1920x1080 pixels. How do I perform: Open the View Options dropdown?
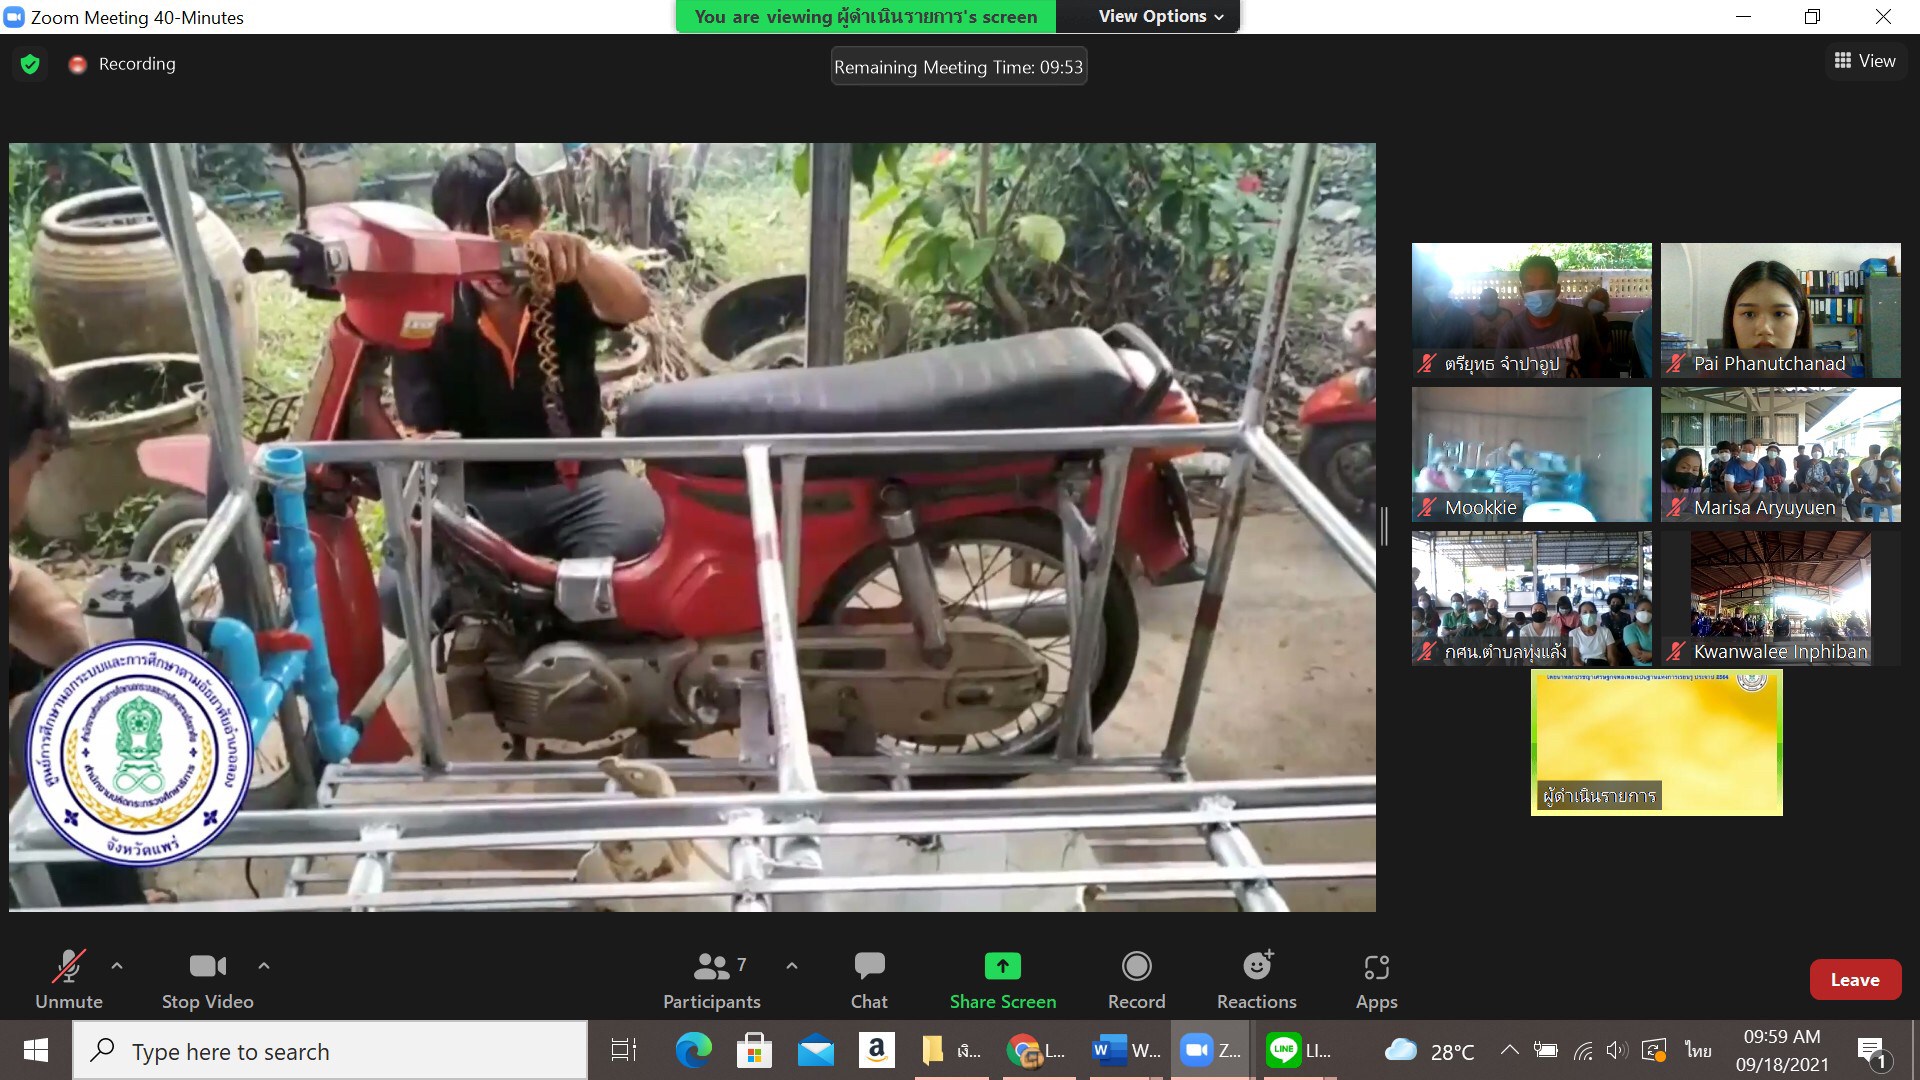coord(1160,17)
